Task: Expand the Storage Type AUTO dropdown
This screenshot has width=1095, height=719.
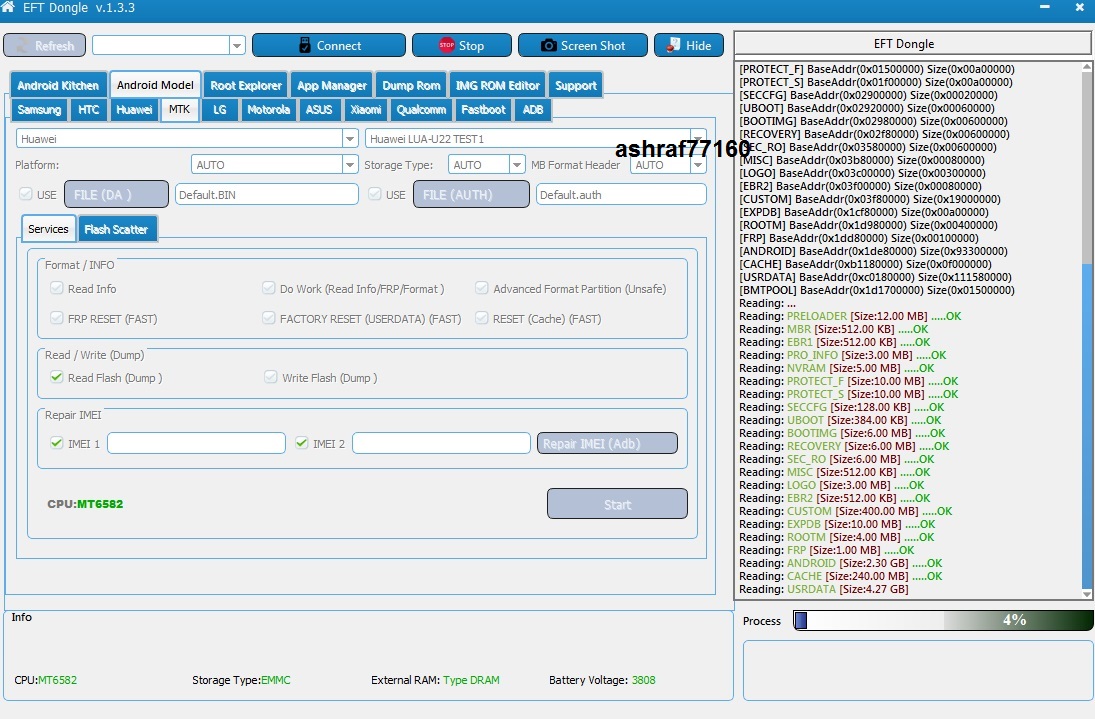Action: pyautogui.click(x=517, y=164)
